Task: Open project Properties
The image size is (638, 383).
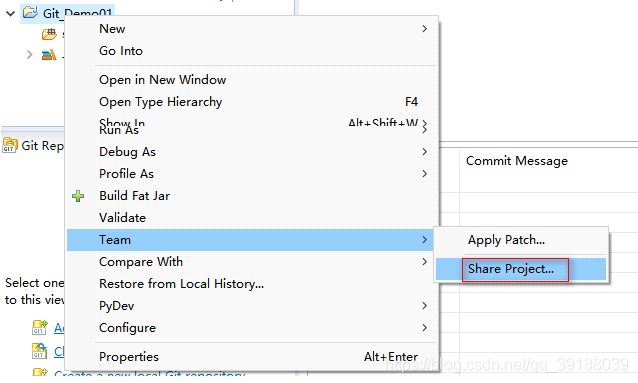Action: 252,357
